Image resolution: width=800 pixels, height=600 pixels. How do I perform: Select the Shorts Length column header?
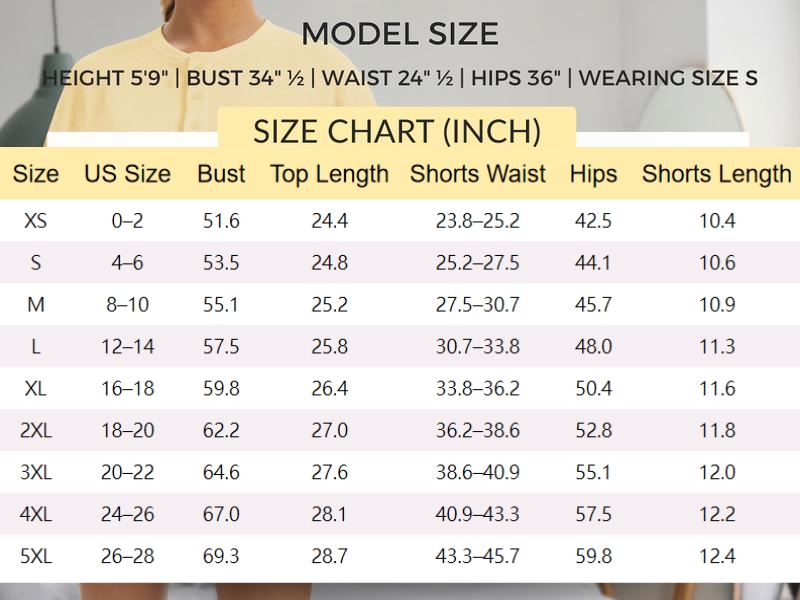click(716, 174)
